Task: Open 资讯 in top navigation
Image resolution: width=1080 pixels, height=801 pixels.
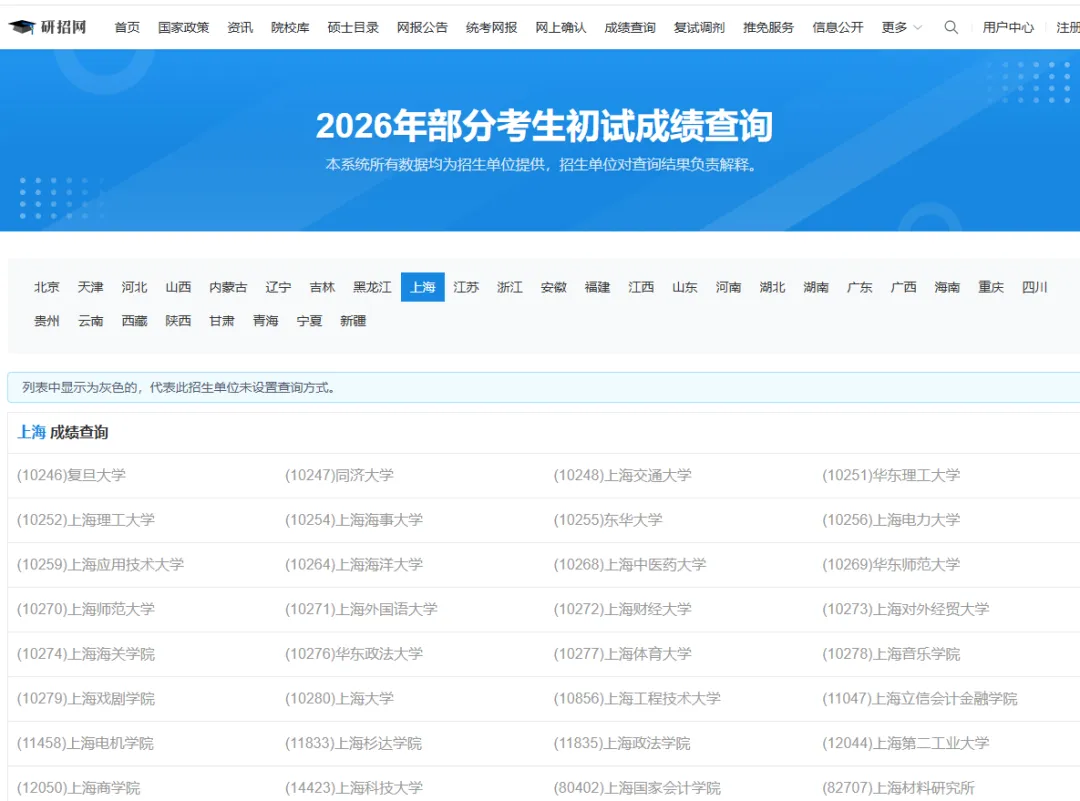Action: click(x=240, y=28)
